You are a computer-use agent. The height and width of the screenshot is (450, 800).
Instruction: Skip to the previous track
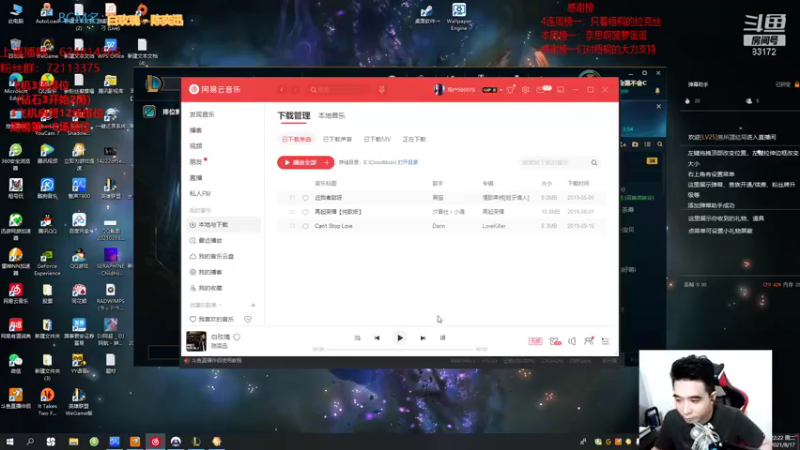[377, 338]
